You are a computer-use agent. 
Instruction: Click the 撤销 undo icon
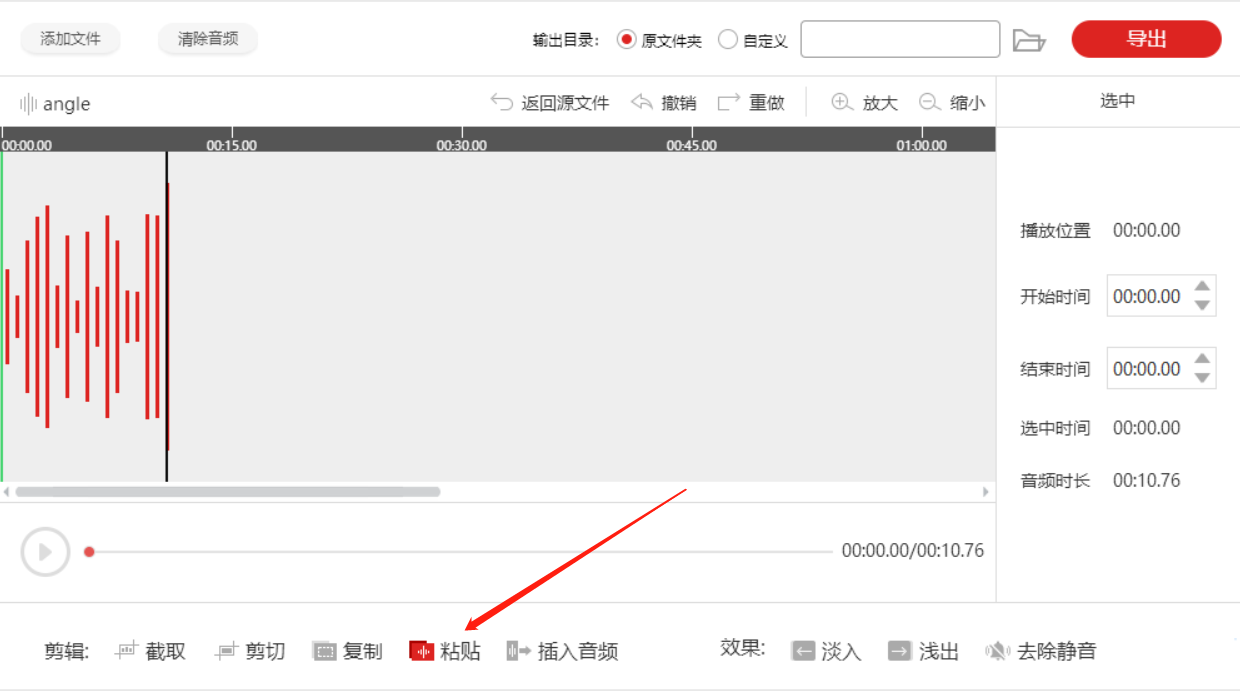coord(641,102)
